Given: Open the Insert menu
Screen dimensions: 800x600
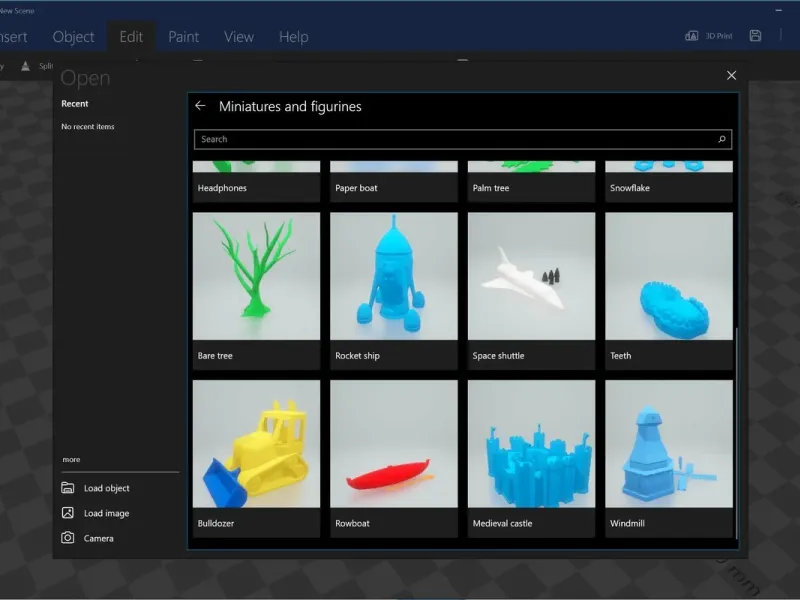Looking at the screenshot, I should click(x=13, y=37).
